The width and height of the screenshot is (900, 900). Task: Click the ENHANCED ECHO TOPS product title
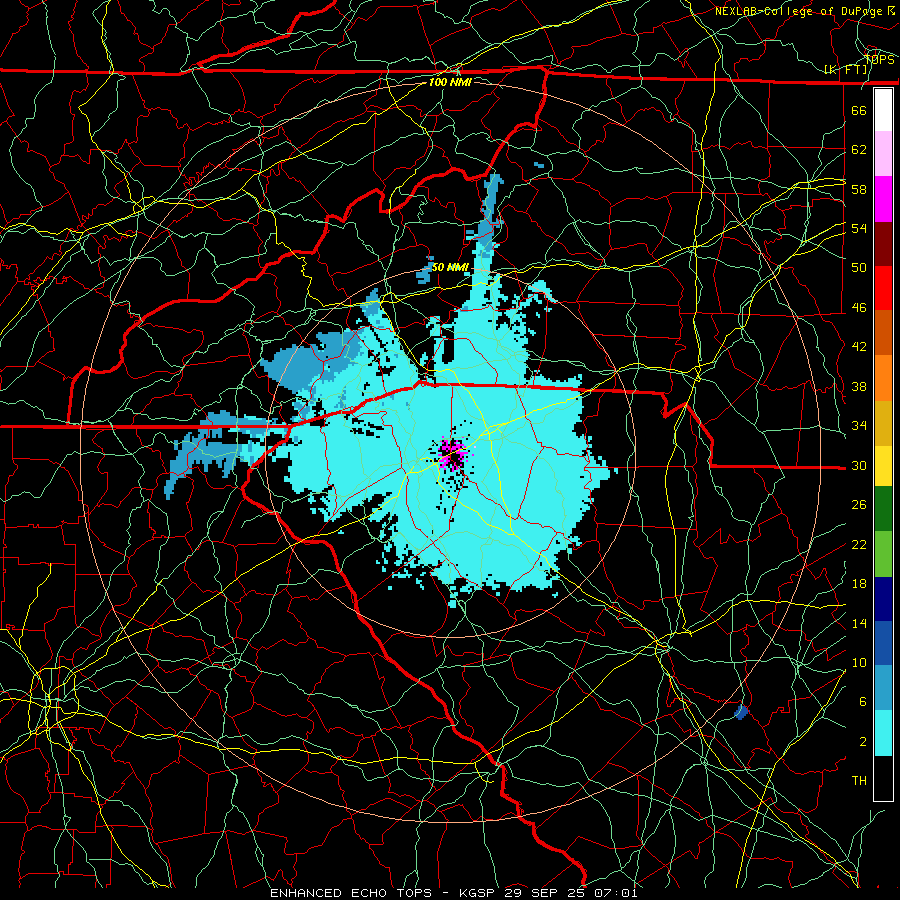tap(351, 893)
